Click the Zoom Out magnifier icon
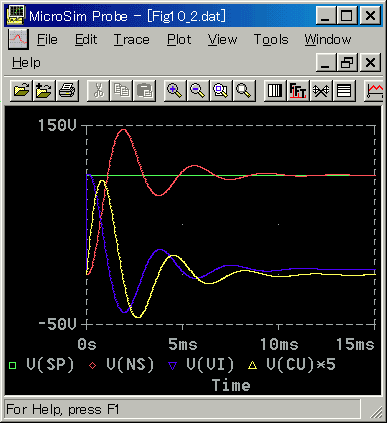The width and height of the screenshot is (387, 423). [198, 90]
